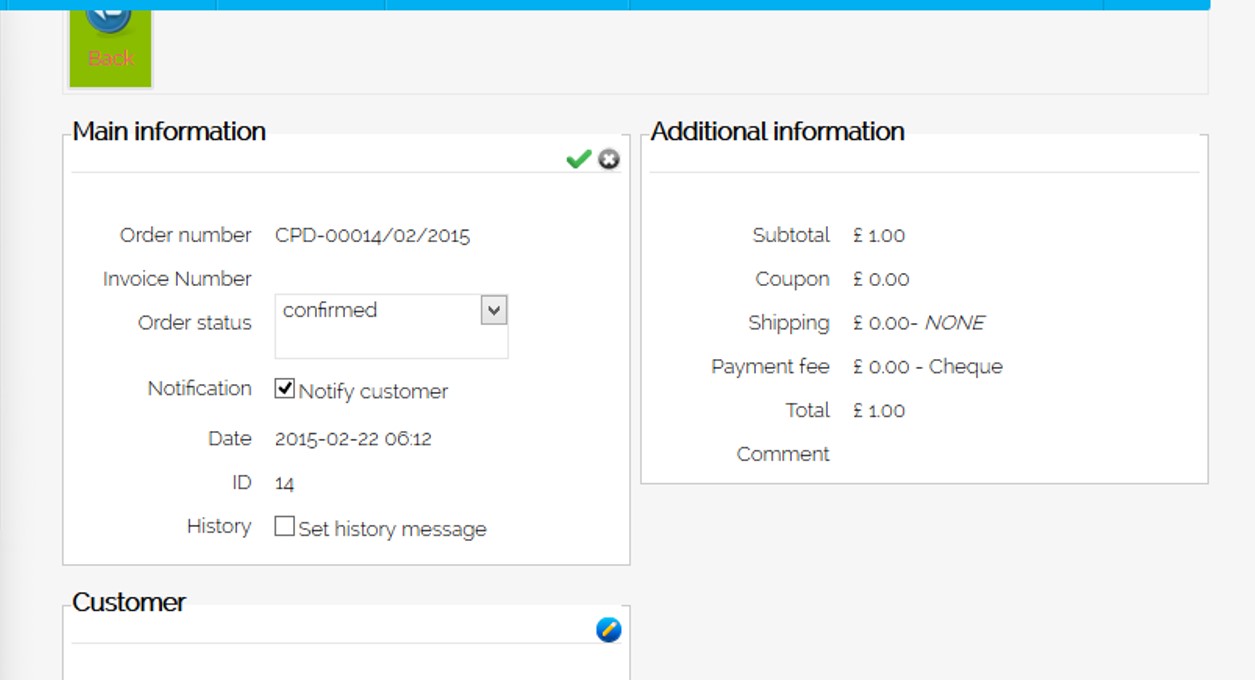This screenshot has height=680, width=1255.
Task: Select the 'confirmed' order status field
Action: pyautogui.click(x=380, y=311)
